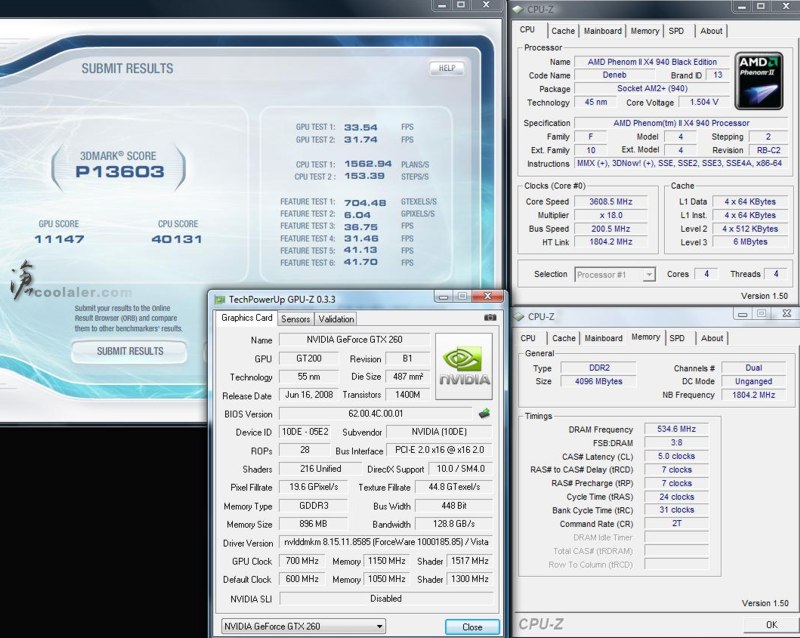
Task: Click the Pixel Fillrate value "19.6 GPixel/s"
Action: (x=313, y=487)
